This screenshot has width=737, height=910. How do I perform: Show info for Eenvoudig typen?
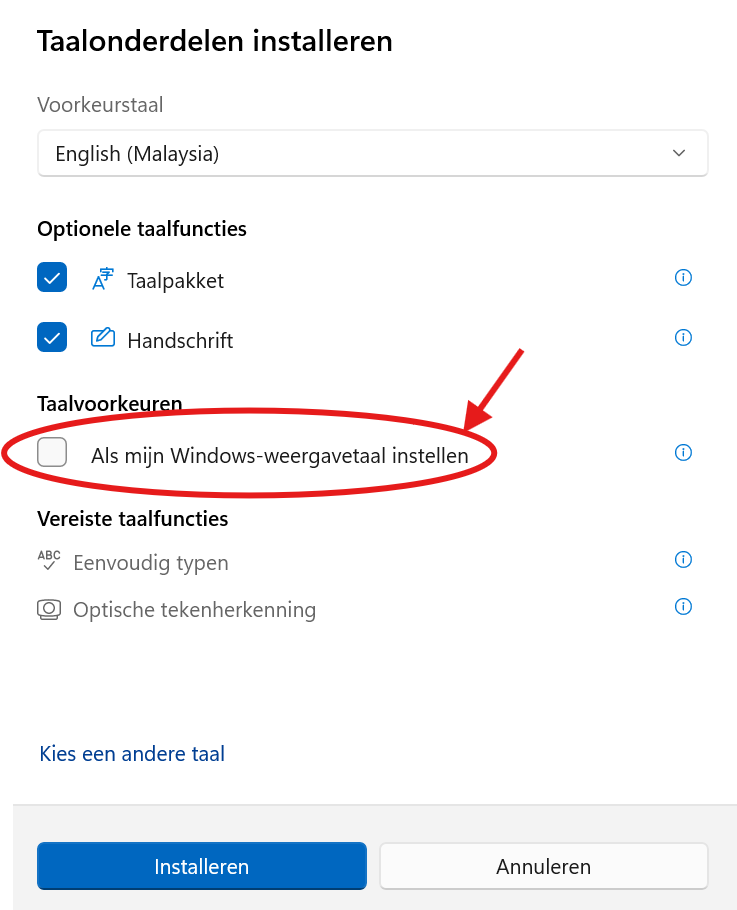coord(684,559)
